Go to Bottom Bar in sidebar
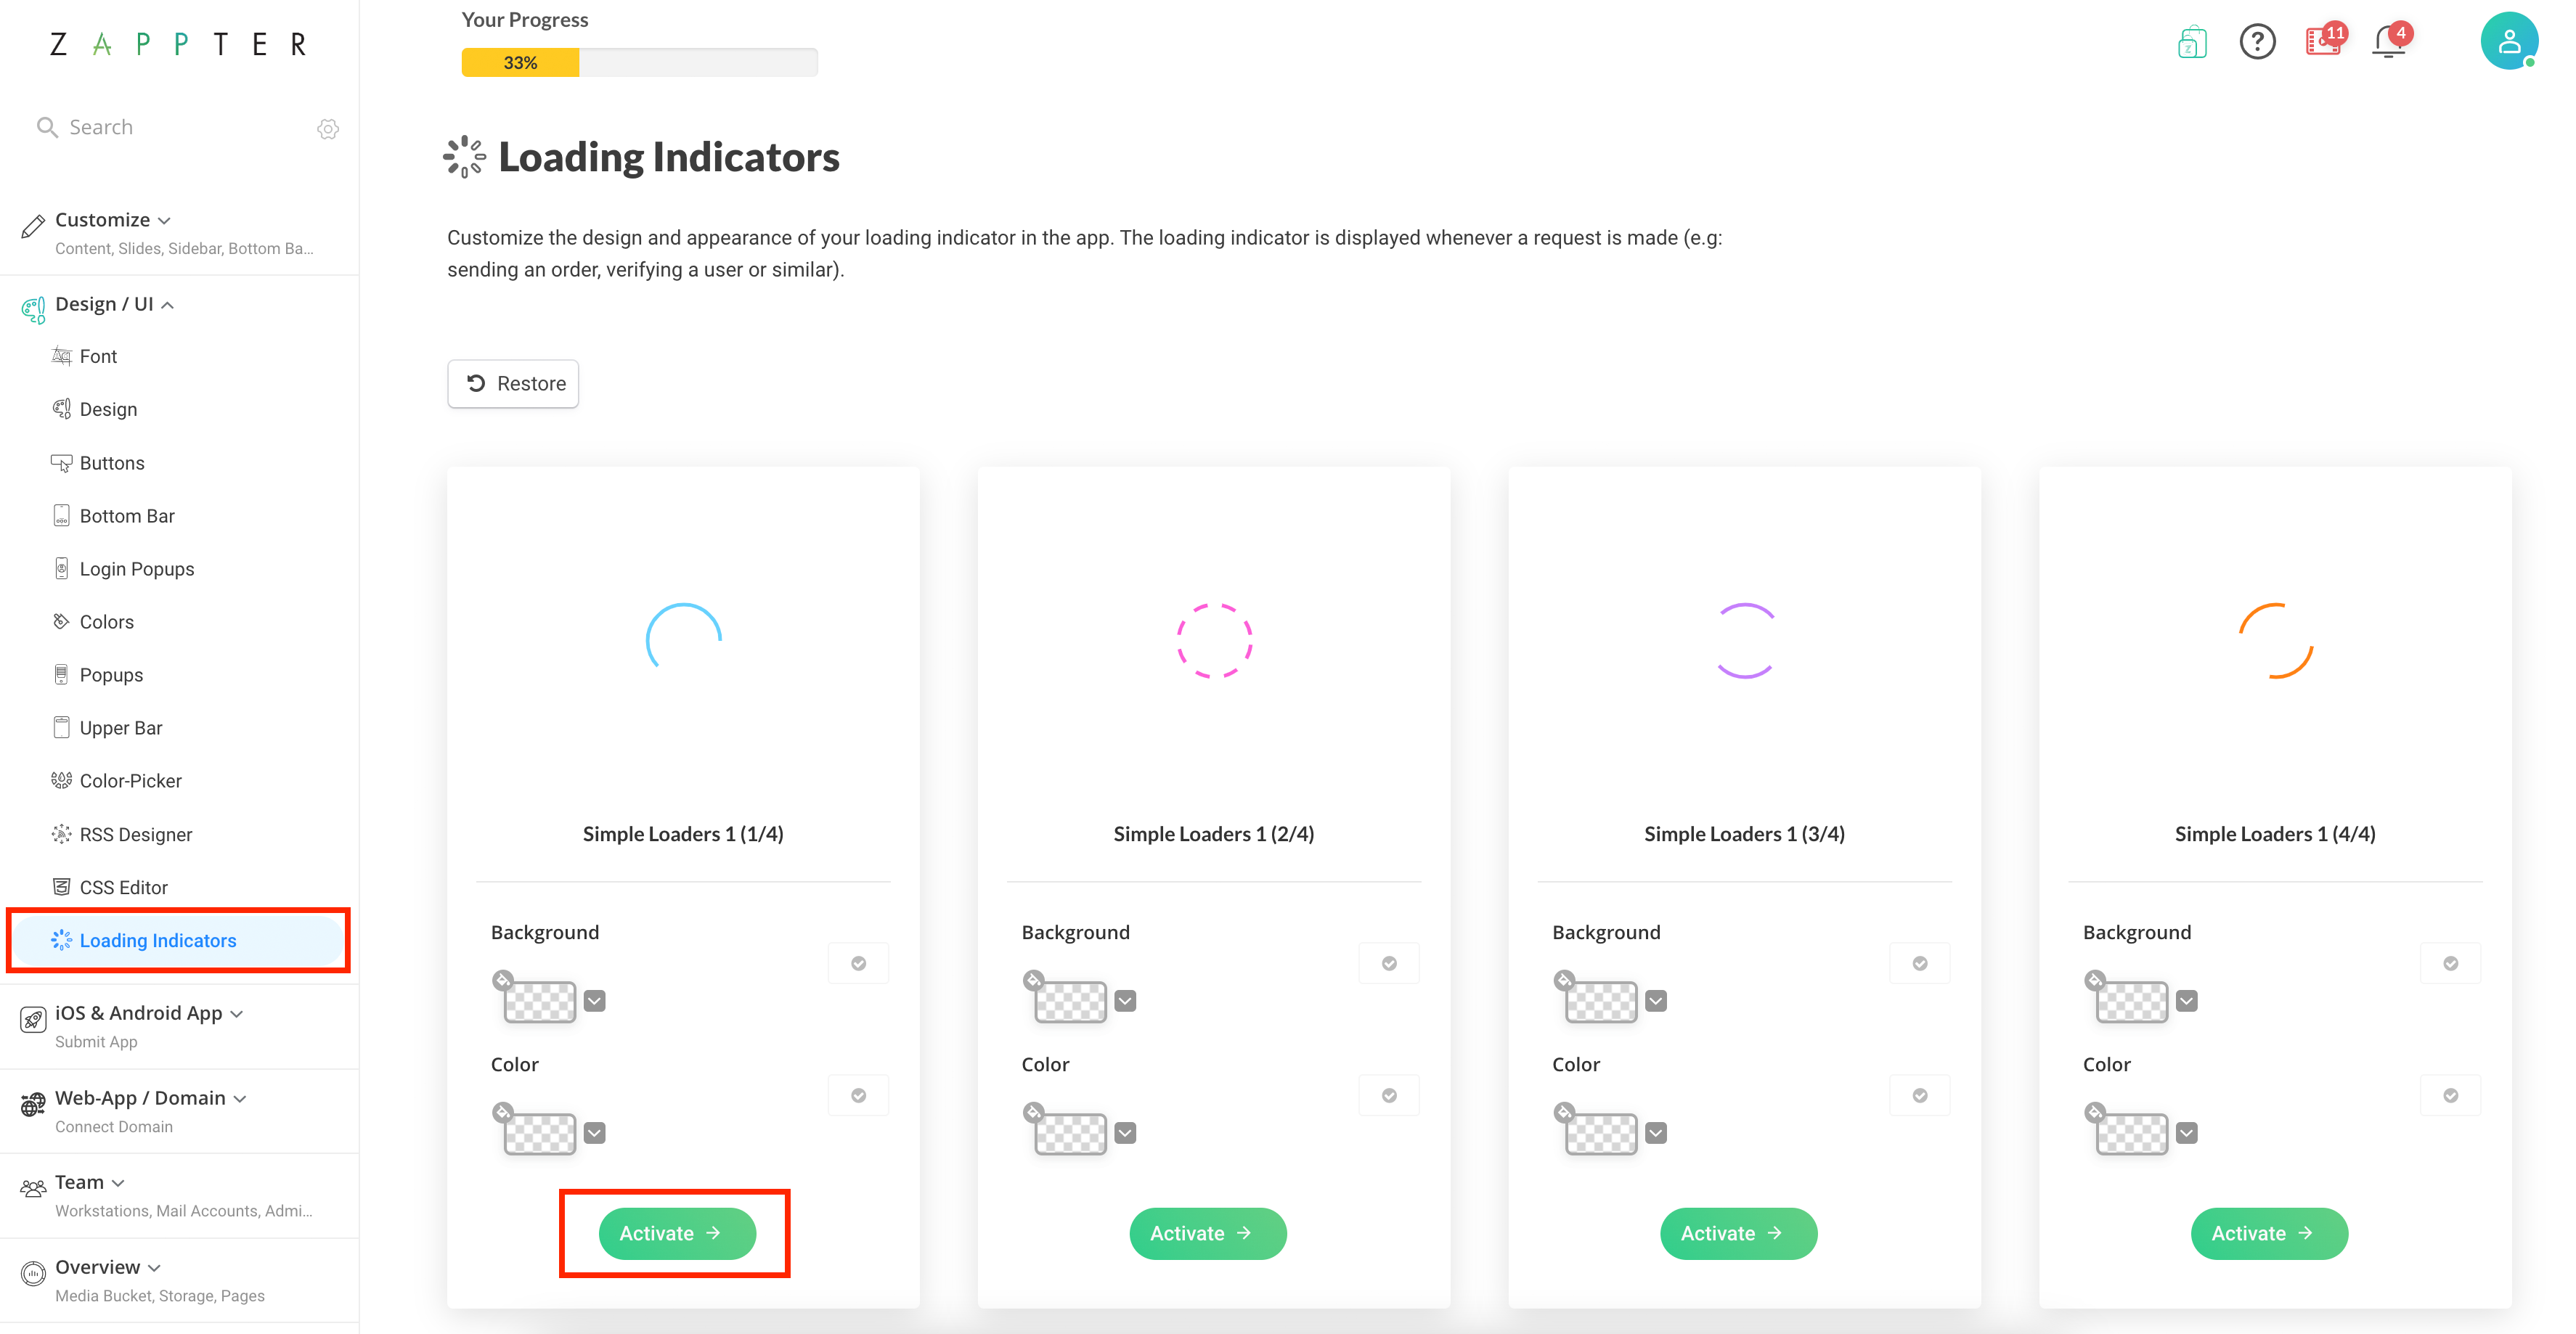The width and height of the screenshot is (2576, 1334). [127, 516]
